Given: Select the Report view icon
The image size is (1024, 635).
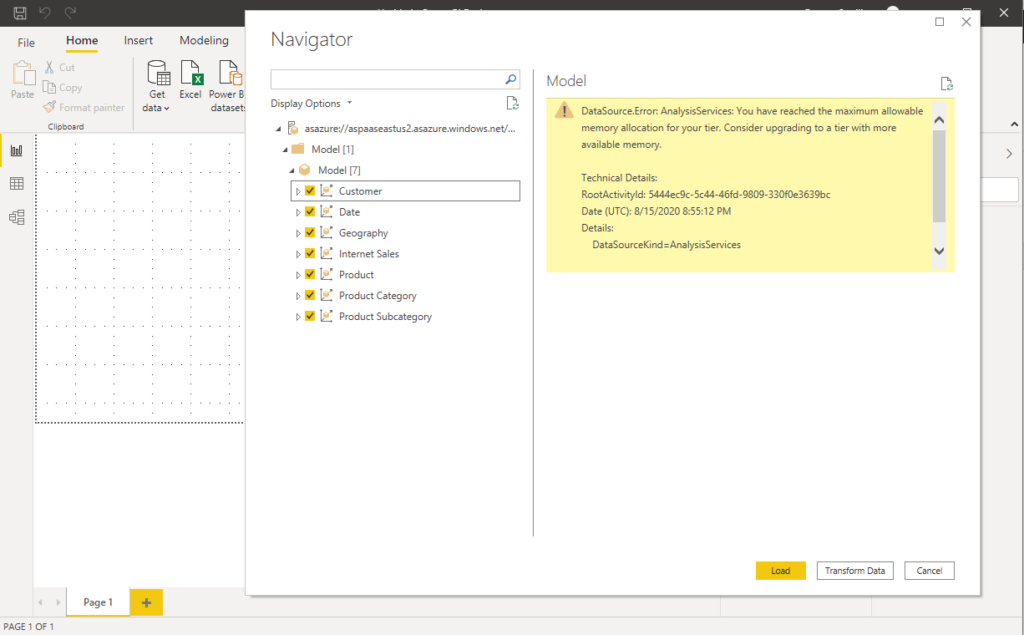Looking at the screenshot, I should click(15, 150).
